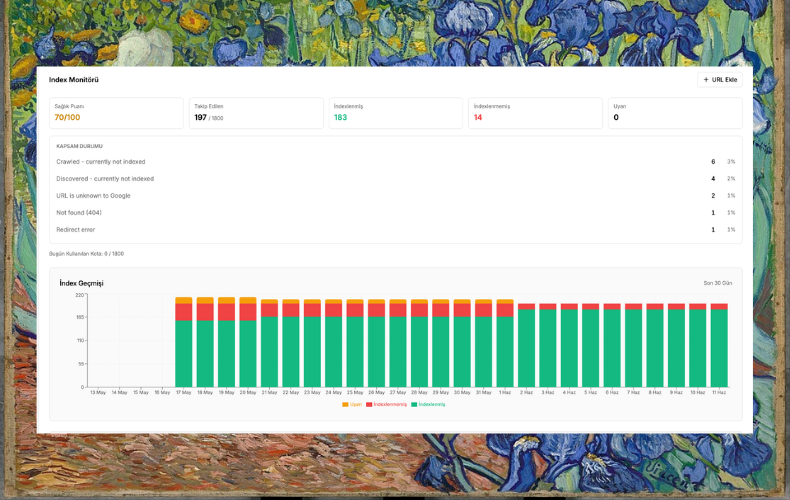This screenshot has height=500, width=790.
Task: Select the Takip Edilen 197 card
Action: (256, 113)
